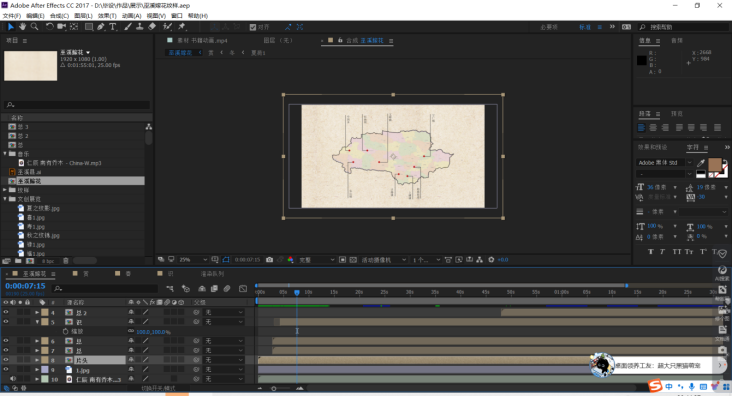
Task: Open the 编辑(E) menu
Action: tap(35, 15)
